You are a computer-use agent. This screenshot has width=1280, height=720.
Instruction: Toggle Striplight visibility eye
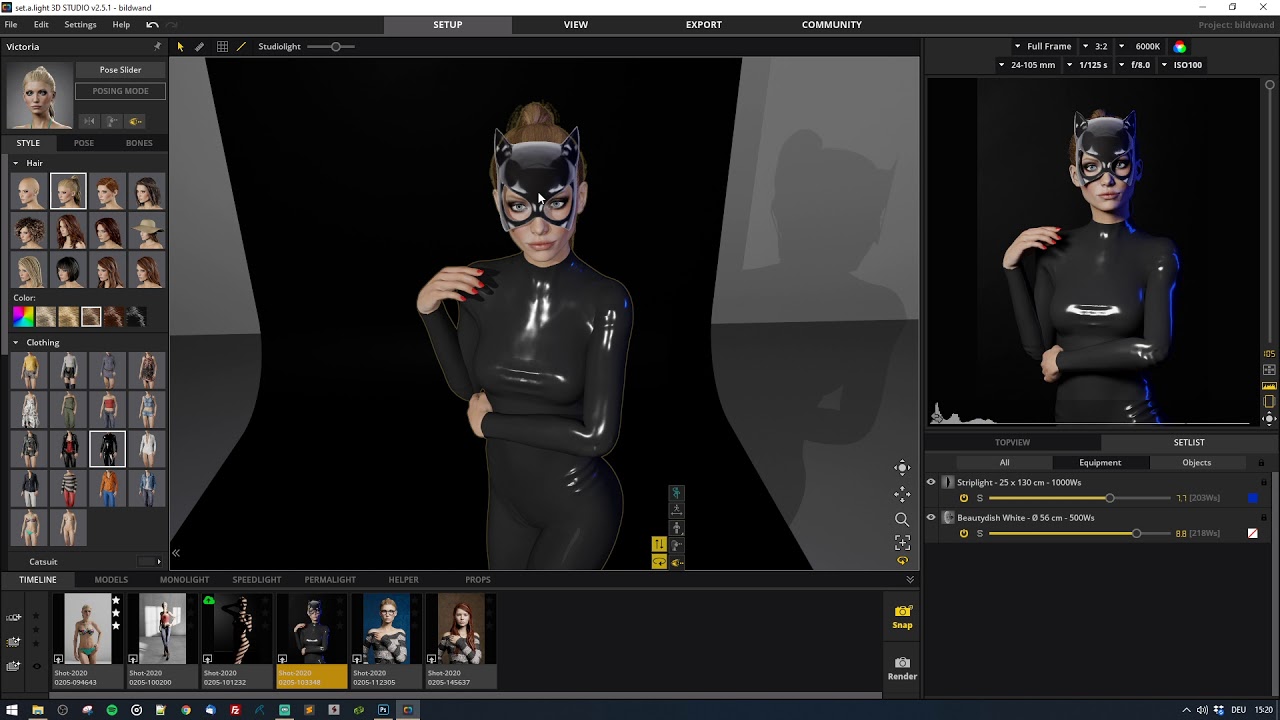(931, 482)
